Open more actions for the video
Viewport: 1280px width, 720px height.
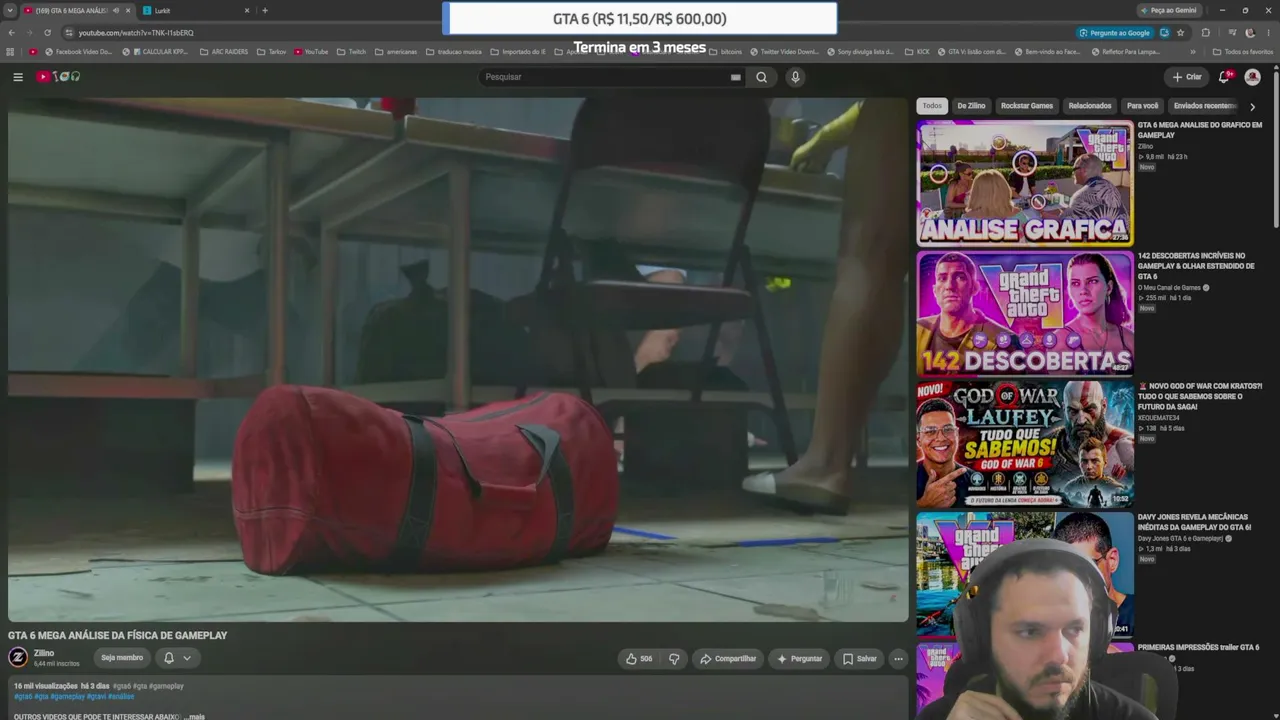(898, 659)
